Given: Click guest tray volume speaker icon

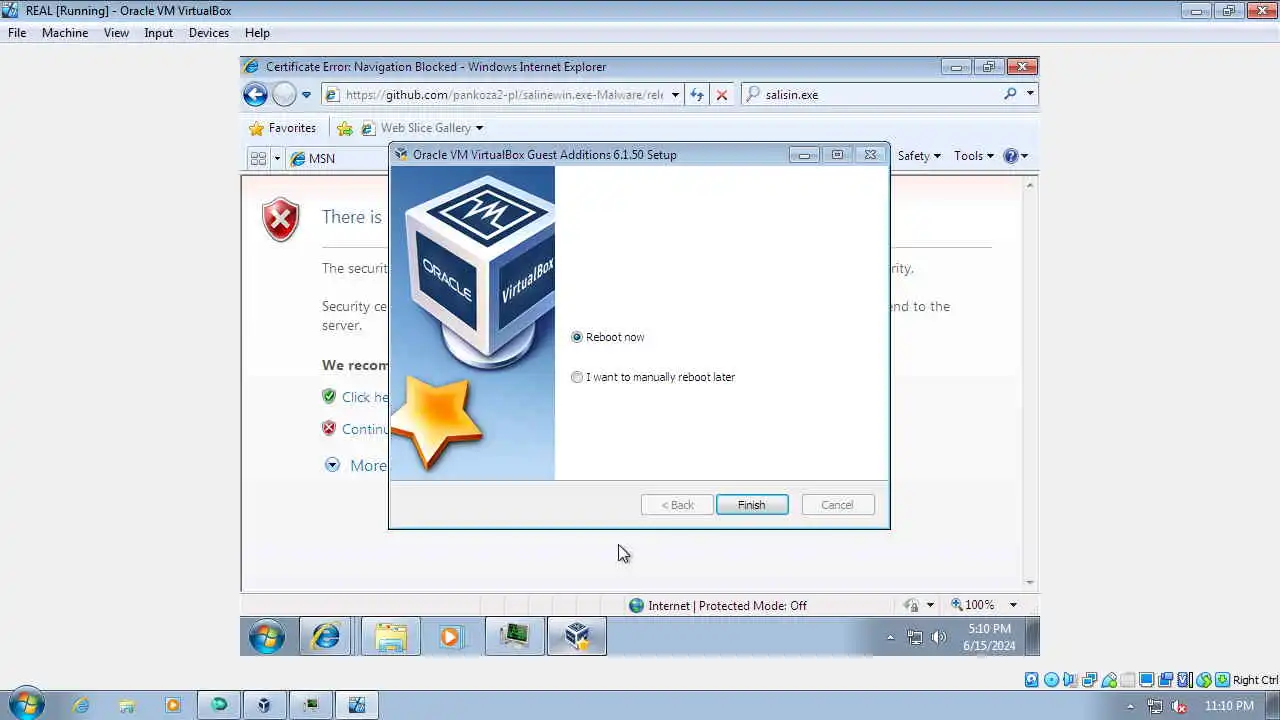Looking at the screenshot, I should [938, 637].
